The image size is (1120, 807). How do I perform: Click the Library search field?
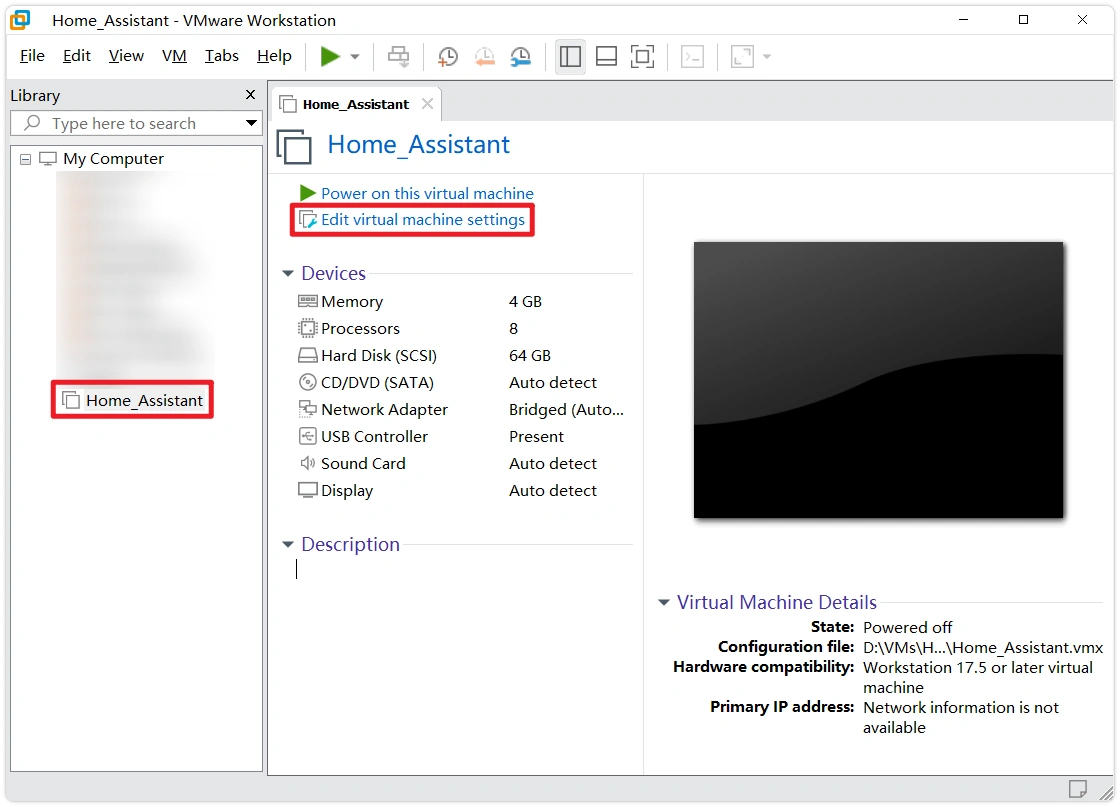[136, 124]
